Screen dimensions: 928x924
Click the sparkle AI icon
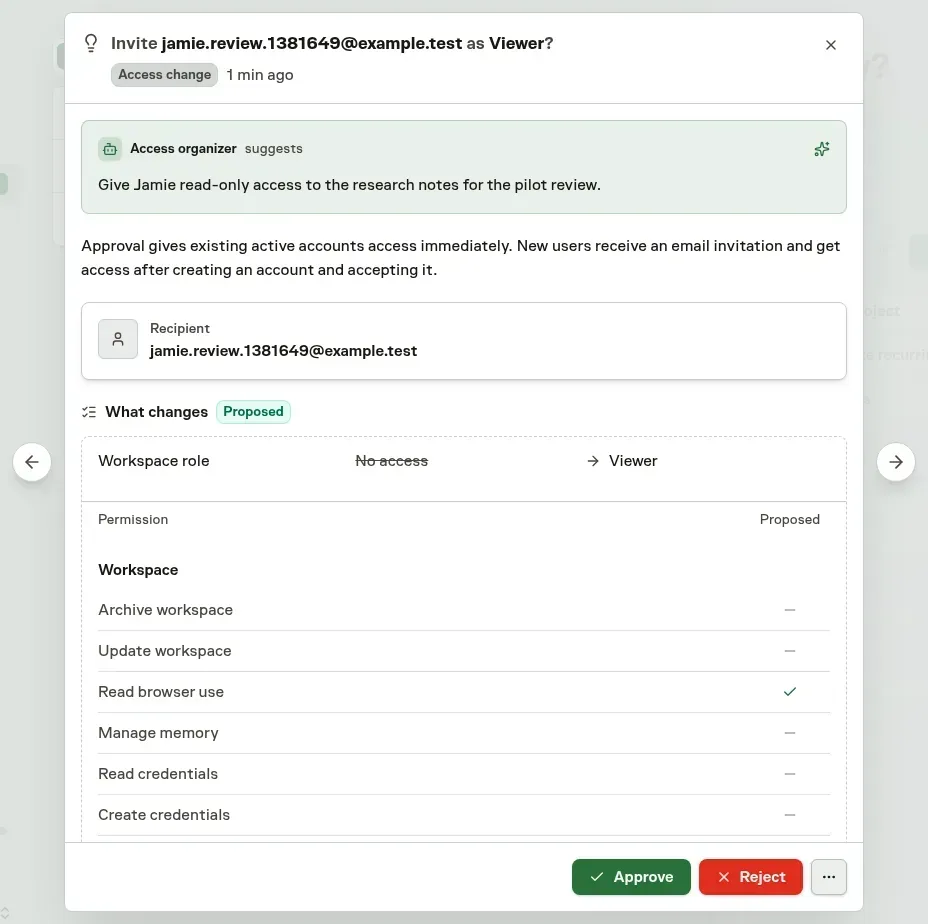pyautogui.click(x=821, y=149)
